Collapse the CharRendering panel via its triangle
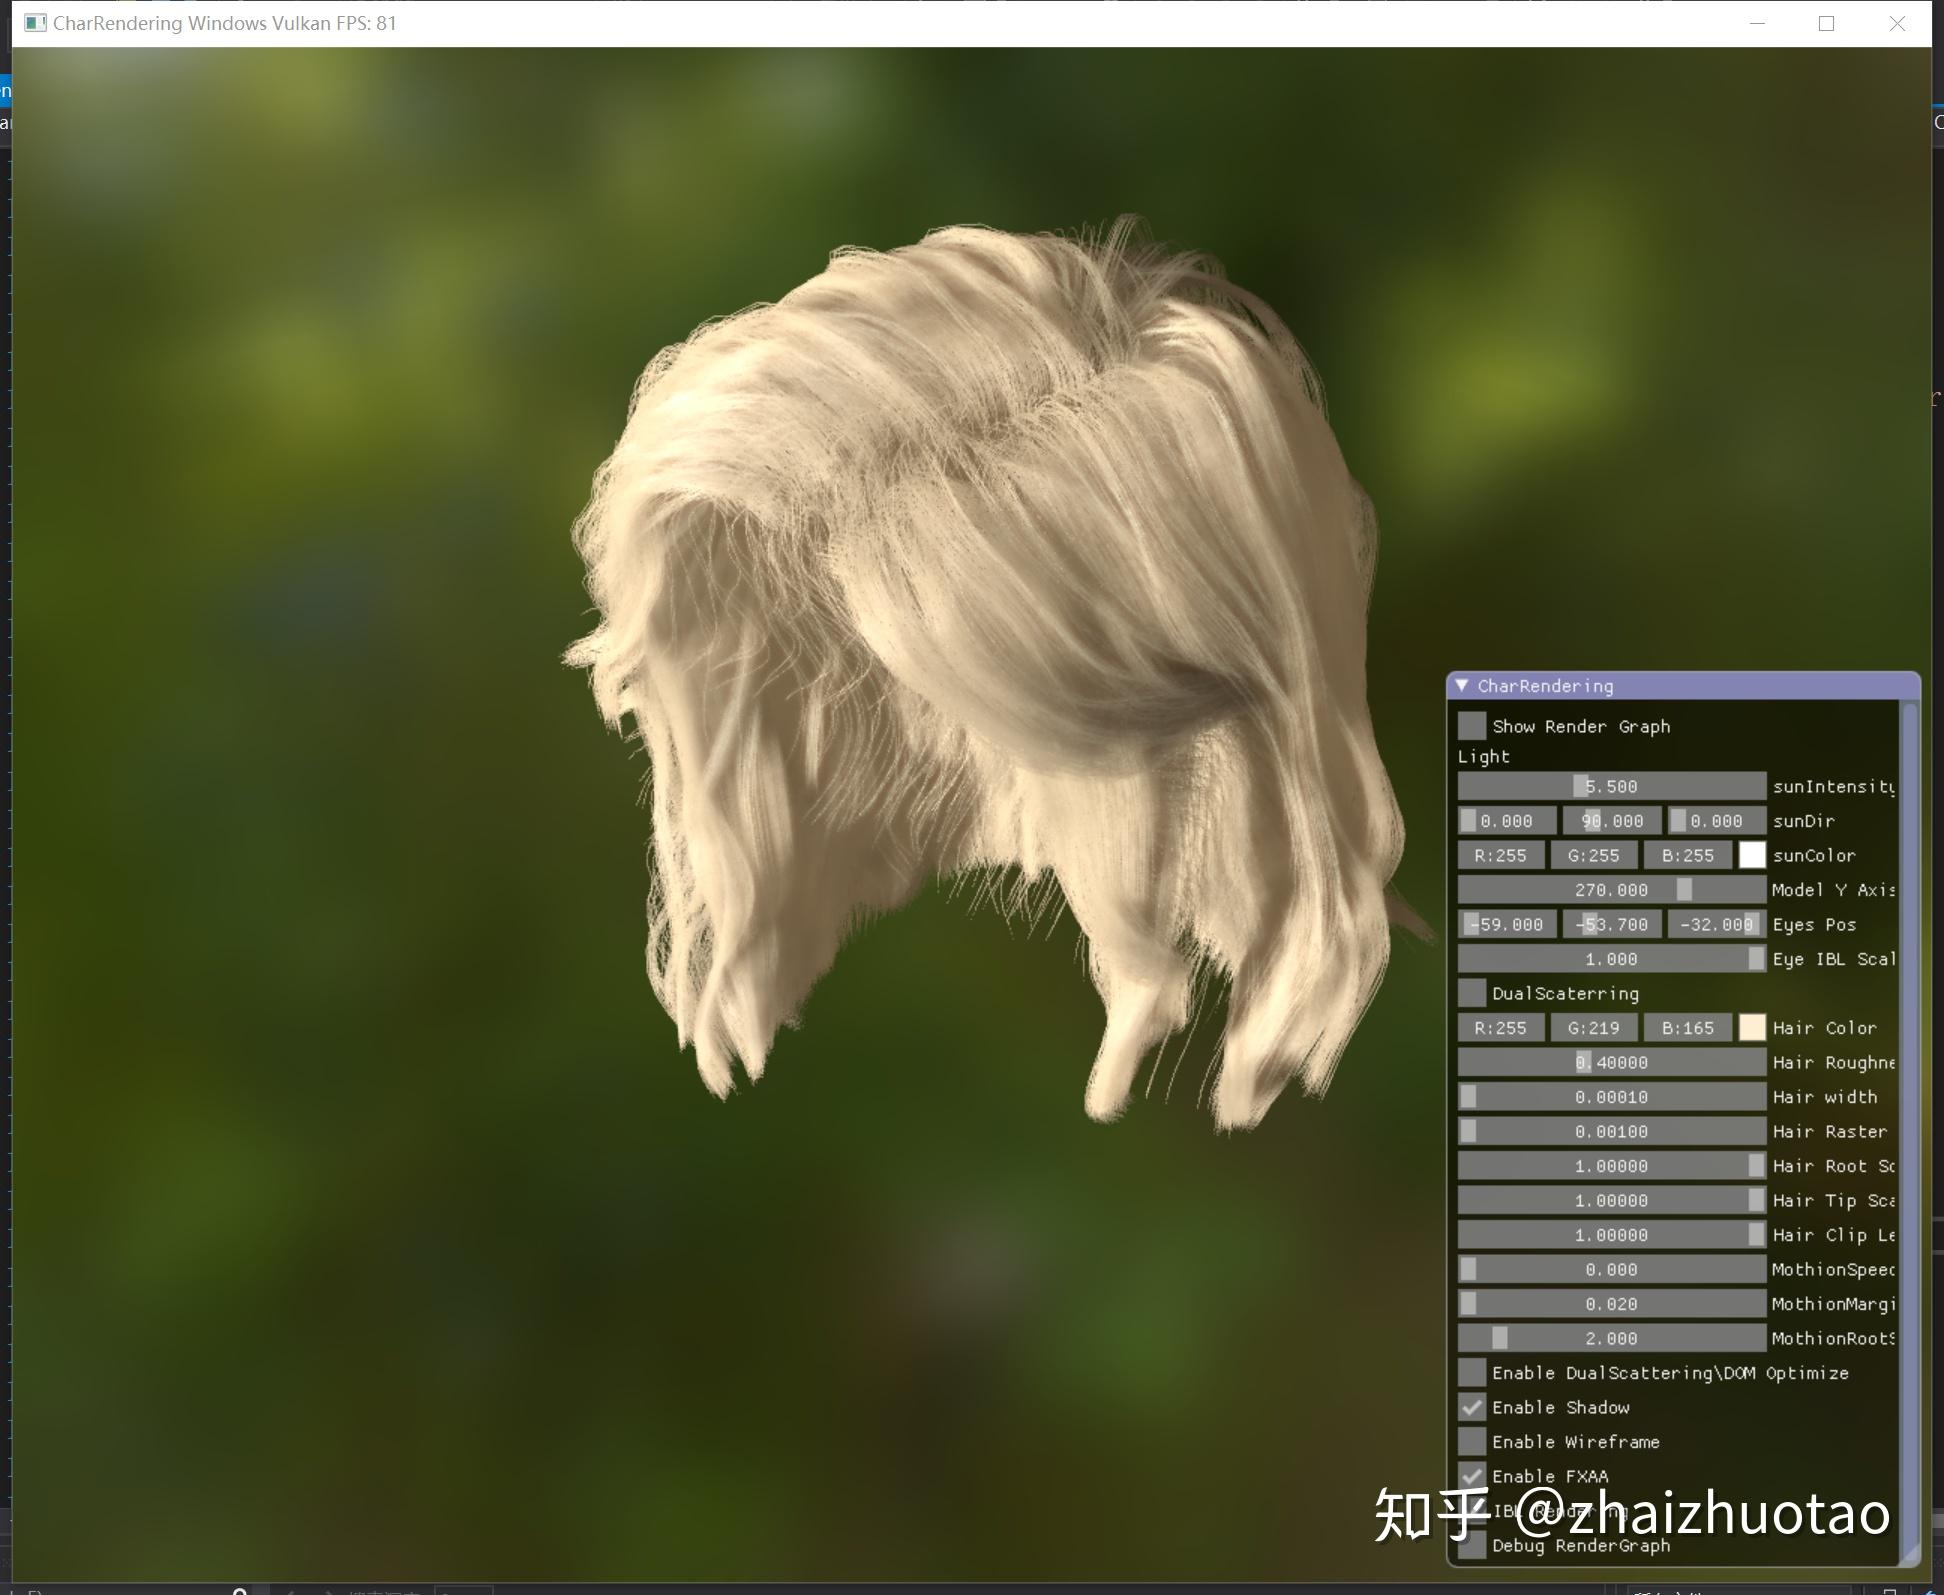 pos(1465,686)
